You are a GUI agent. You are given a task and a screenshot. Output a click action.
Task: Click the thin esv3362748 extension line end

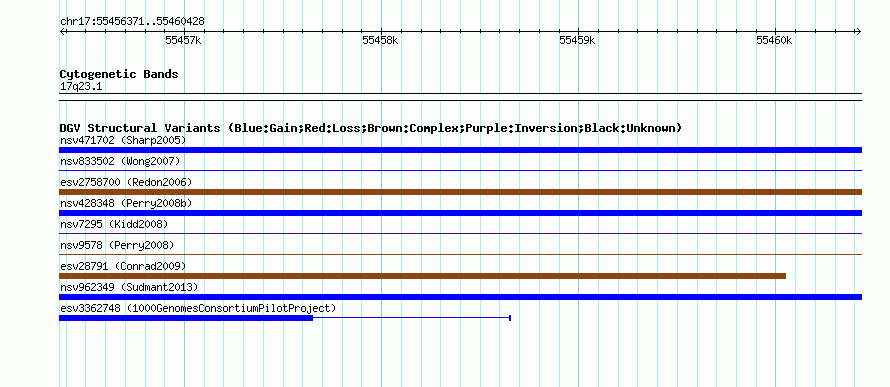coord(510,318)
